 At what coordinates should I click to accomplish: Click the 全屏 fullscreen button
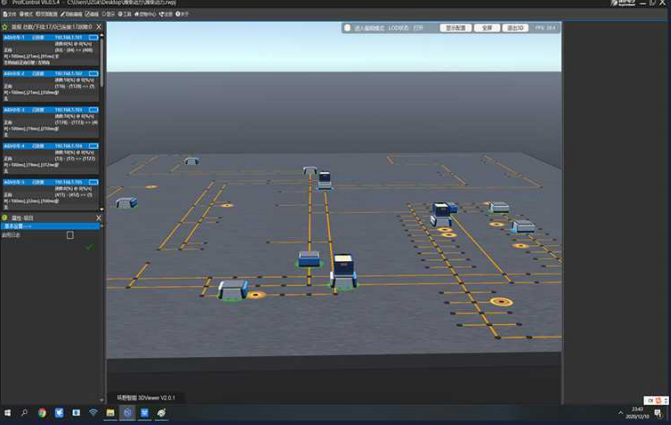487,28
